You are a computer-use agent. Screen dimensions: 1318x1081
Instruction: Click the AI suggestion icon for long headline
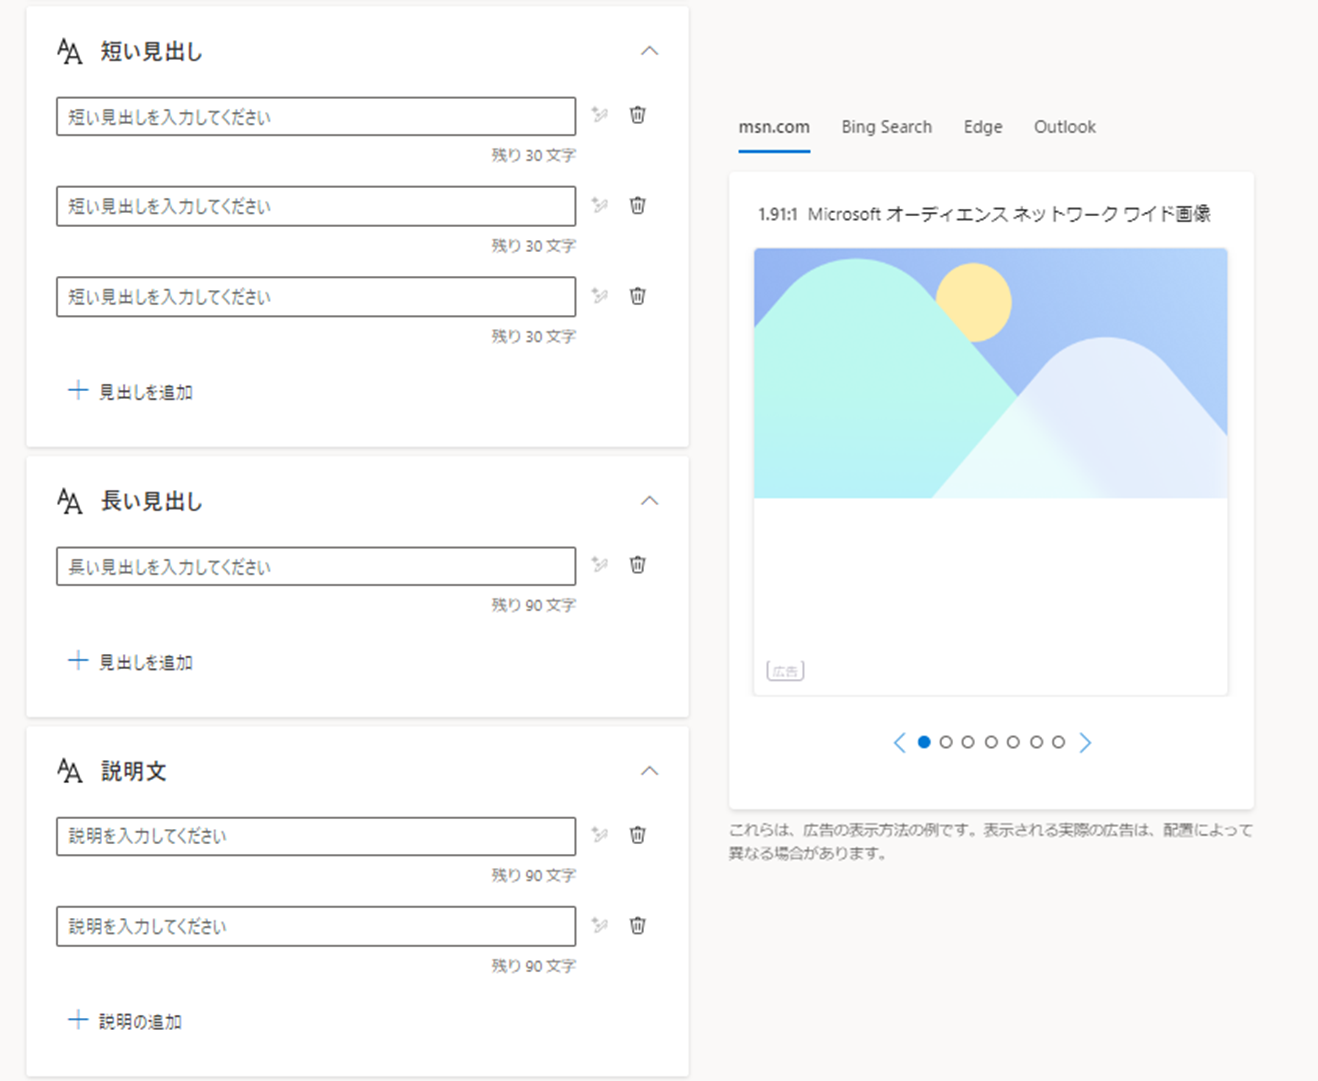(x=600, y=565)
